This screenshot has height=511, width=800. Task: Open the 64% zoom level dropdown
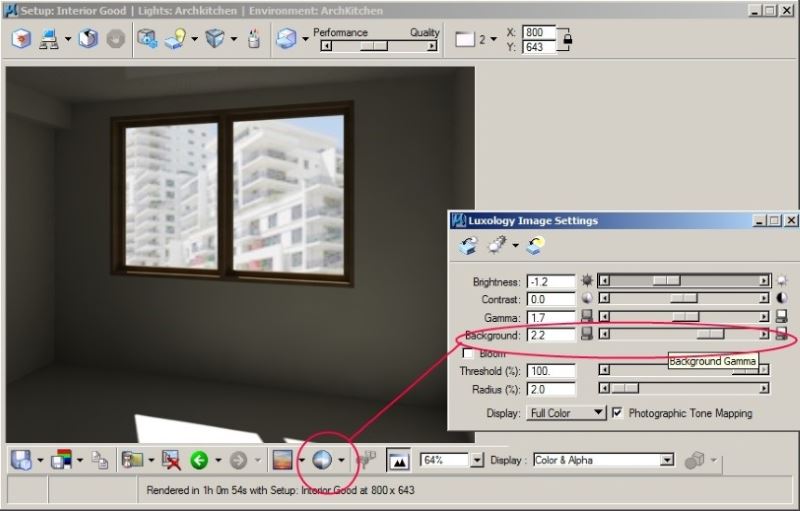coord(477,460)
